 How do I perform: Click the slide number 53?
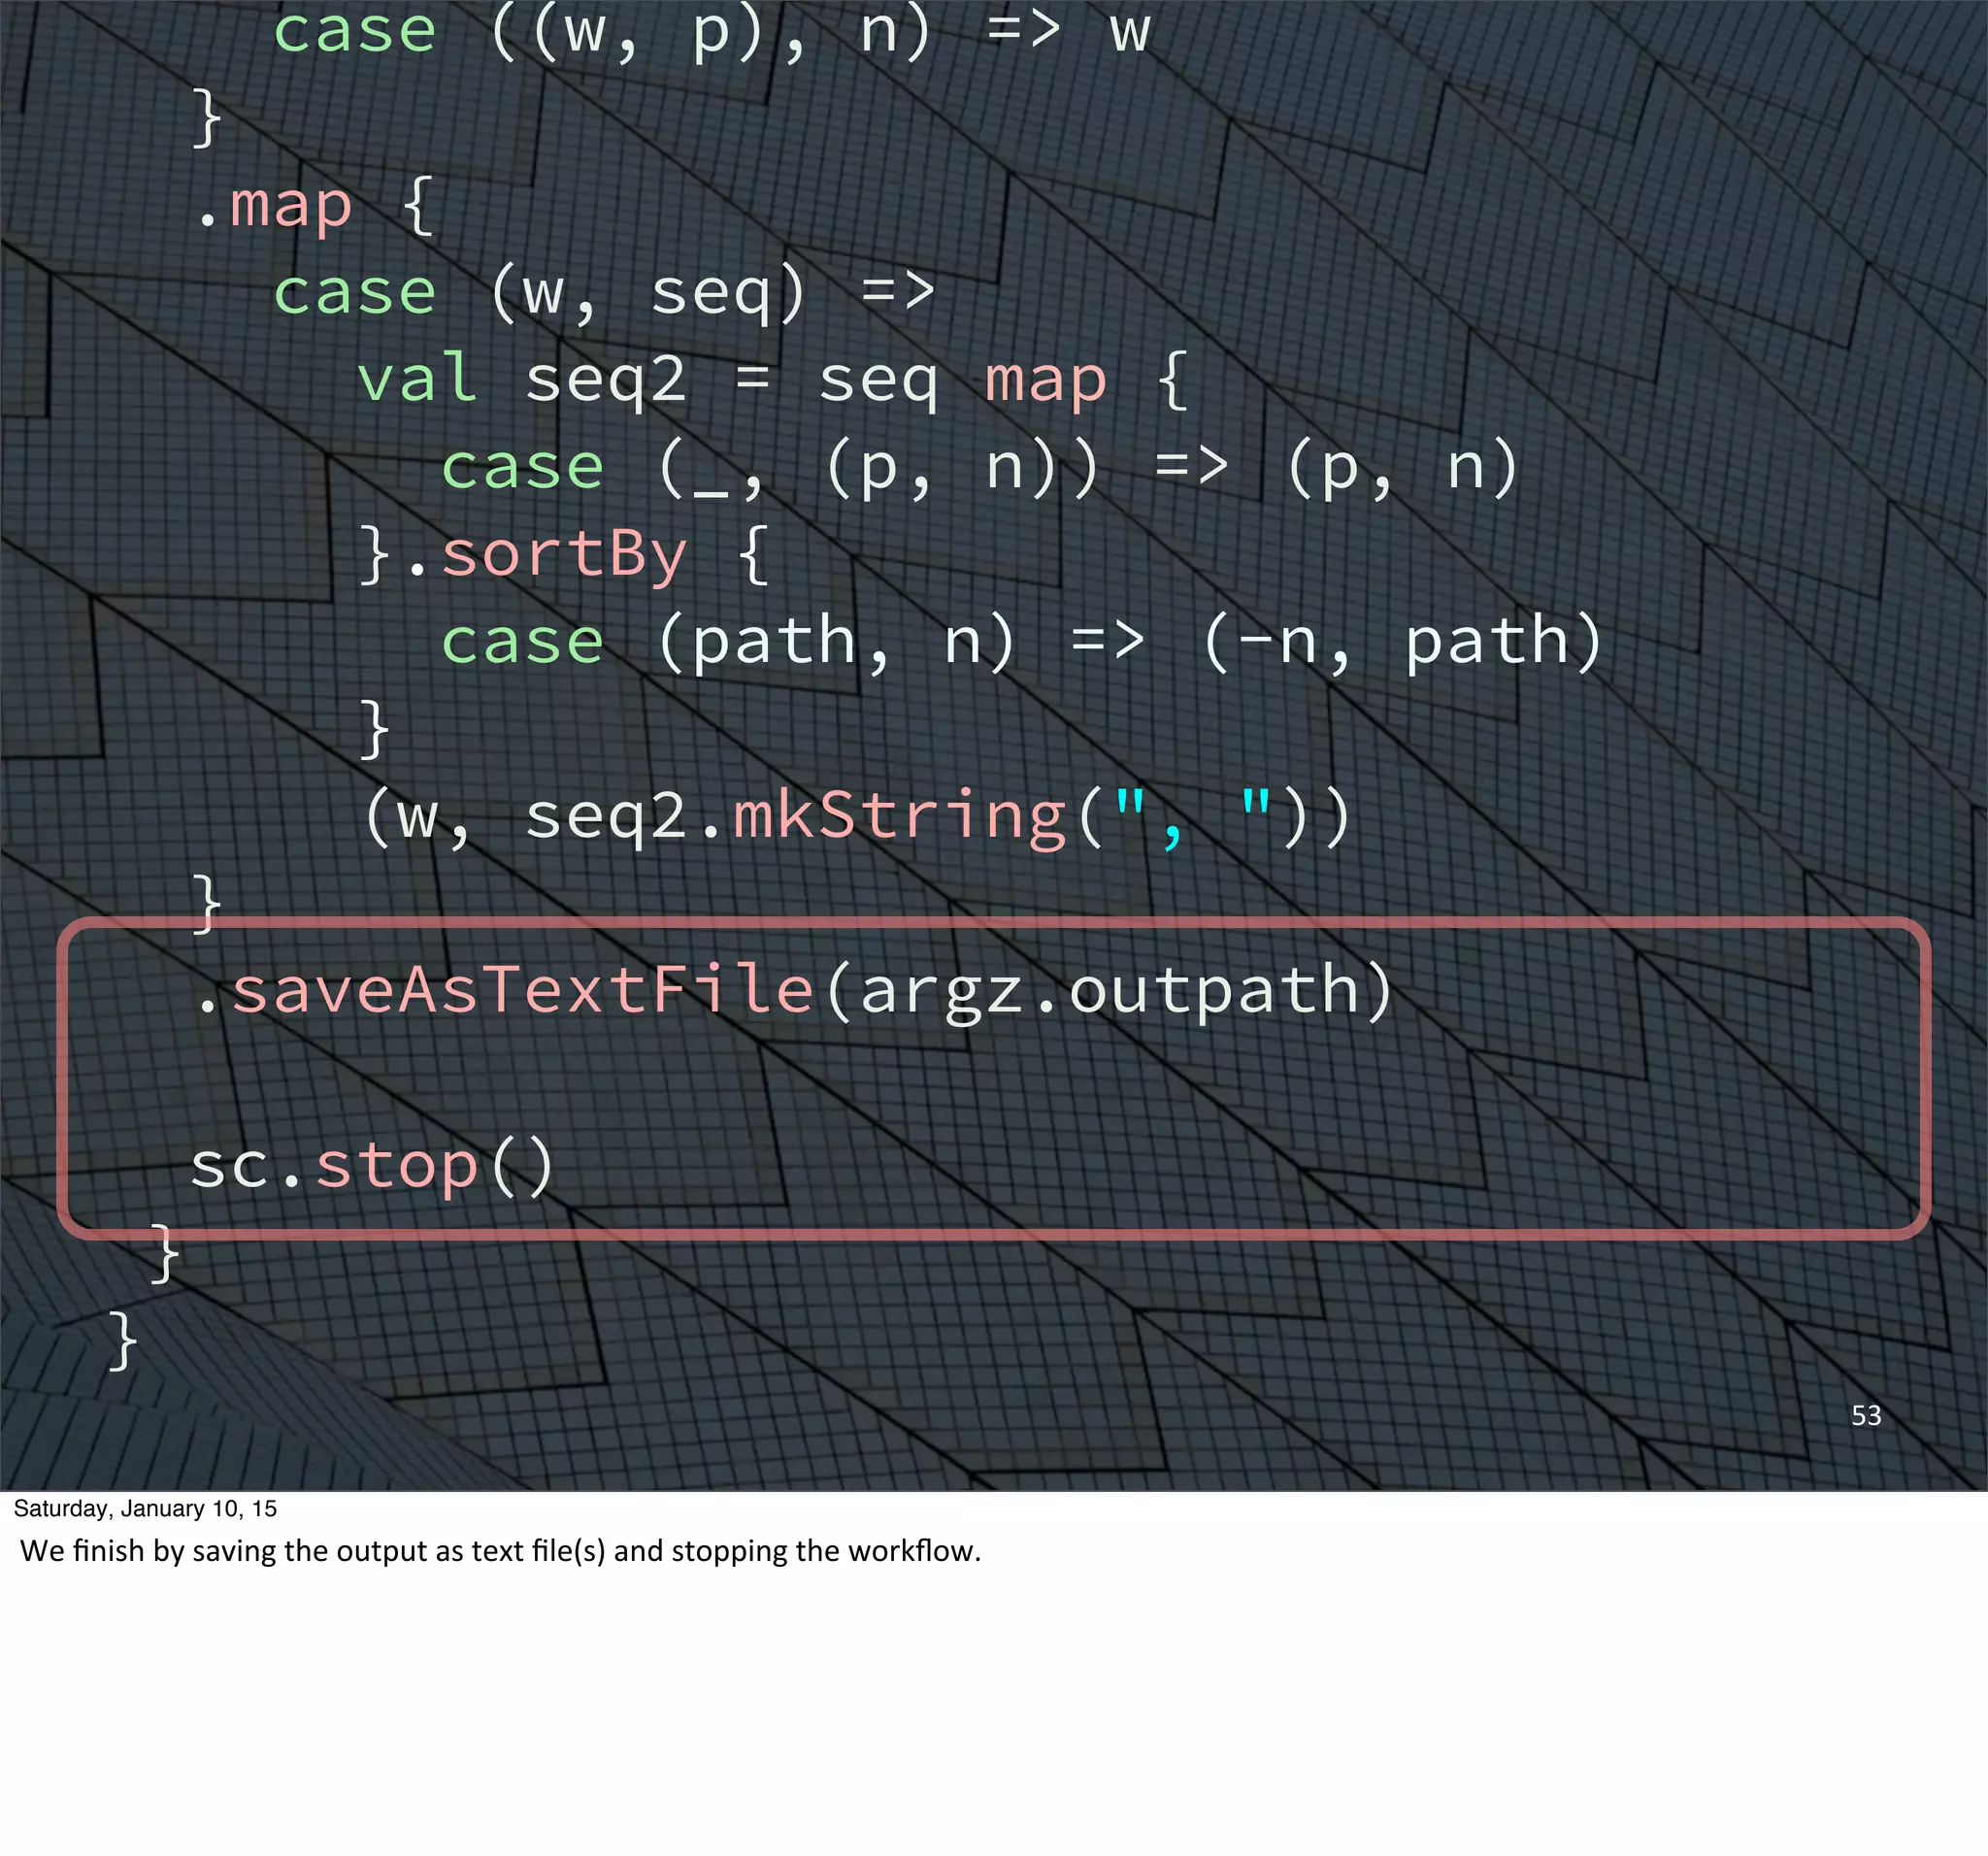click(x=1866, y=1415)
